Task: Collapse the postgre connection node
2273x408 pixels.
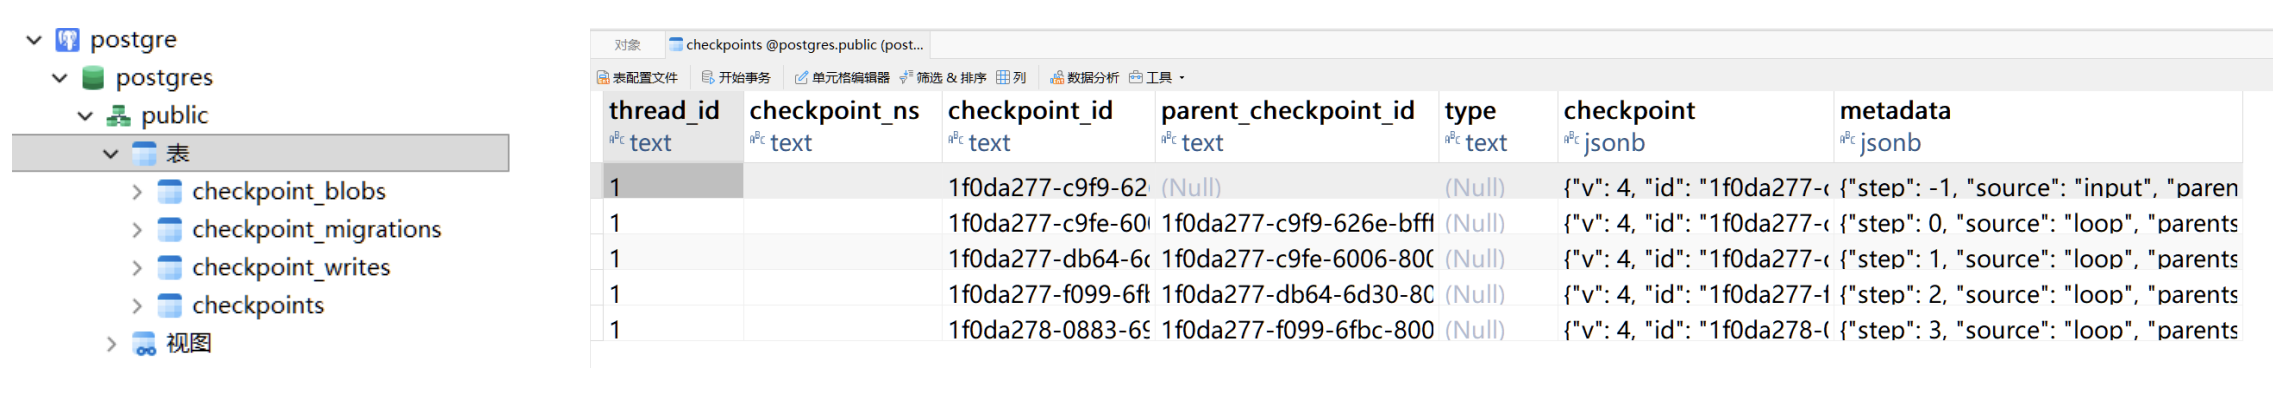Action: tap(34, 40)
